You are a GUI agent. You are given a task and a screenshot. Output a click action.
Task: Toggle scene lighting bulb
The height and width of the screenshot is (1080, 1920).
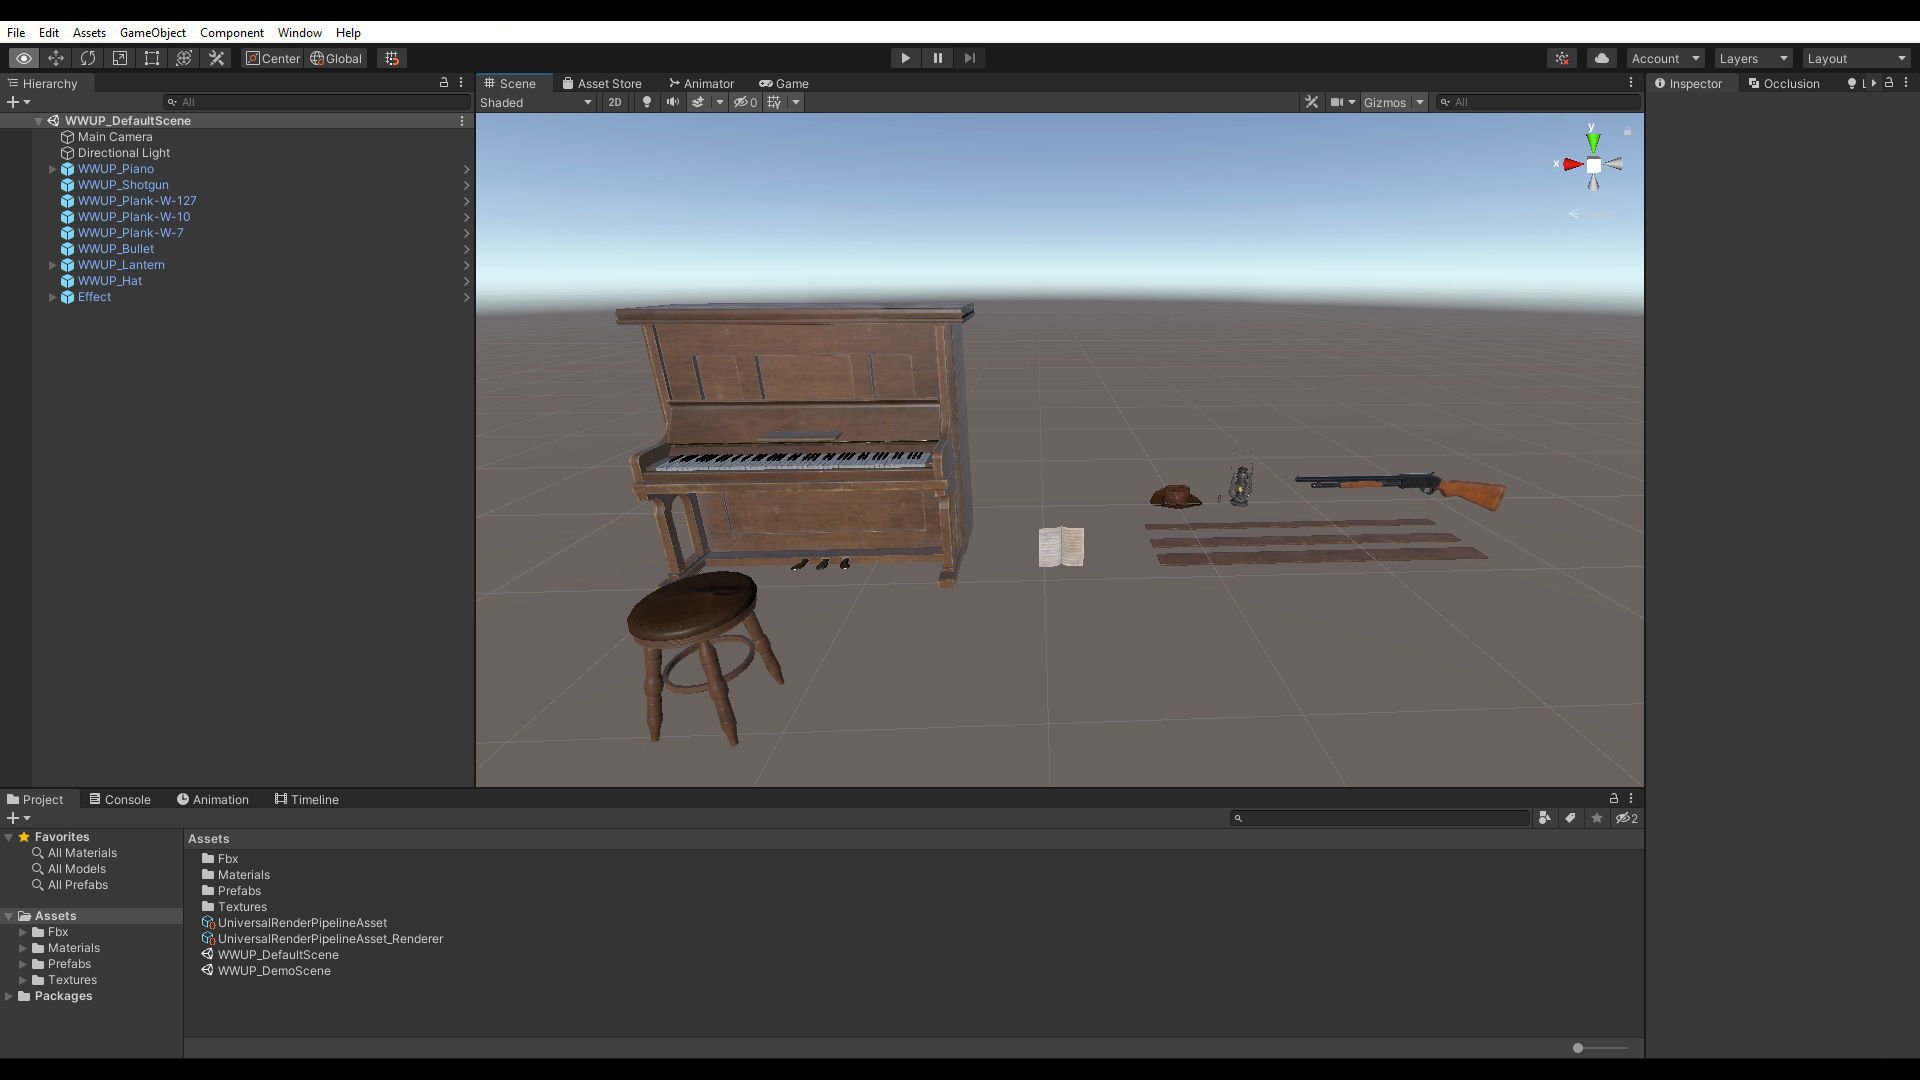coord(646,102)
